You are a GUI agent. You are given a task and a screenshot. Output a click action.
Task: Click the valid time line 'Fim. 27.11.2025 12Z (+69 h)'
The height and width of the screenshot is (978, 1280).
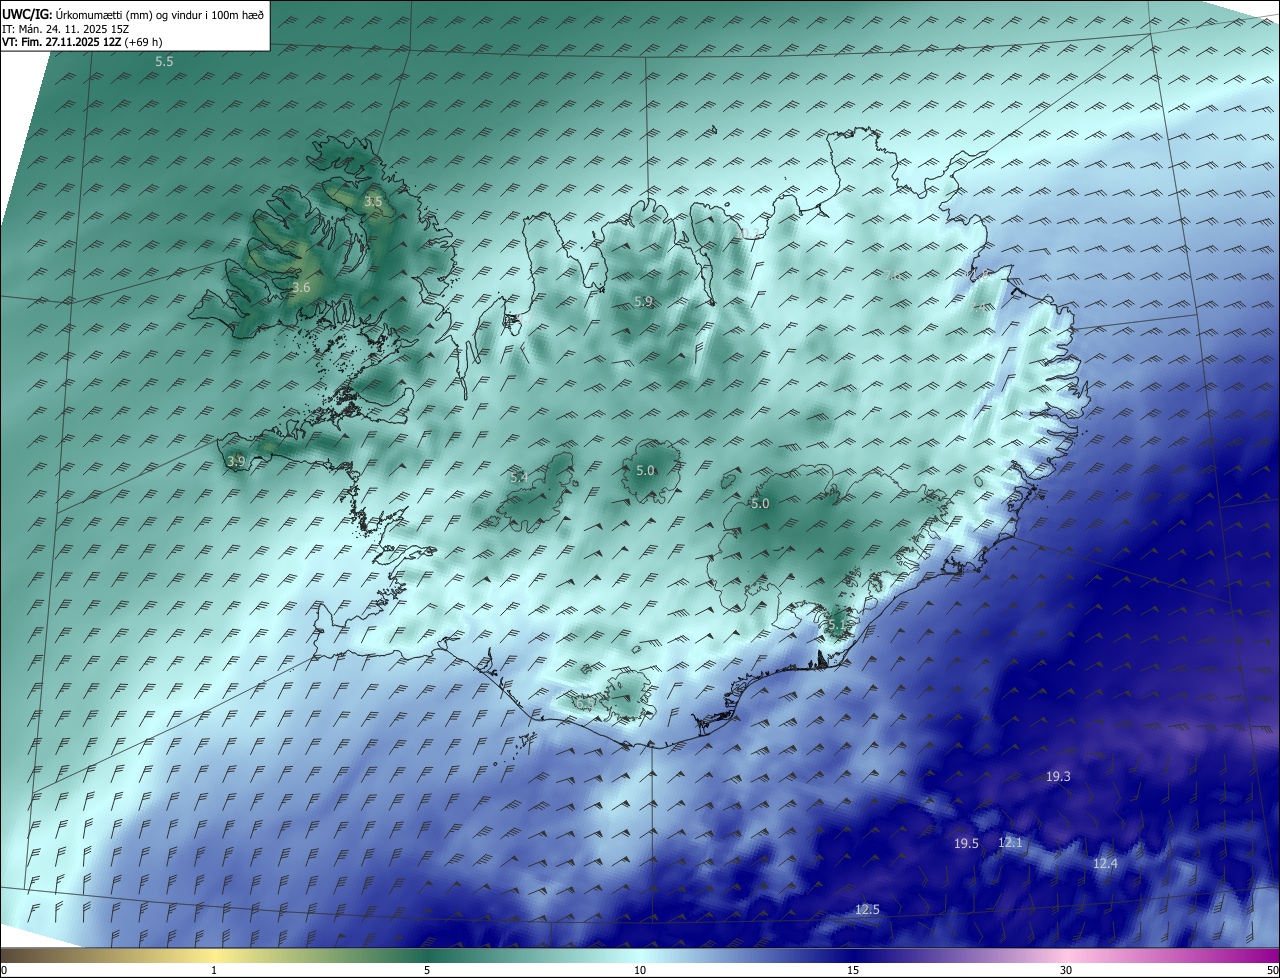[x=91, y=42]
